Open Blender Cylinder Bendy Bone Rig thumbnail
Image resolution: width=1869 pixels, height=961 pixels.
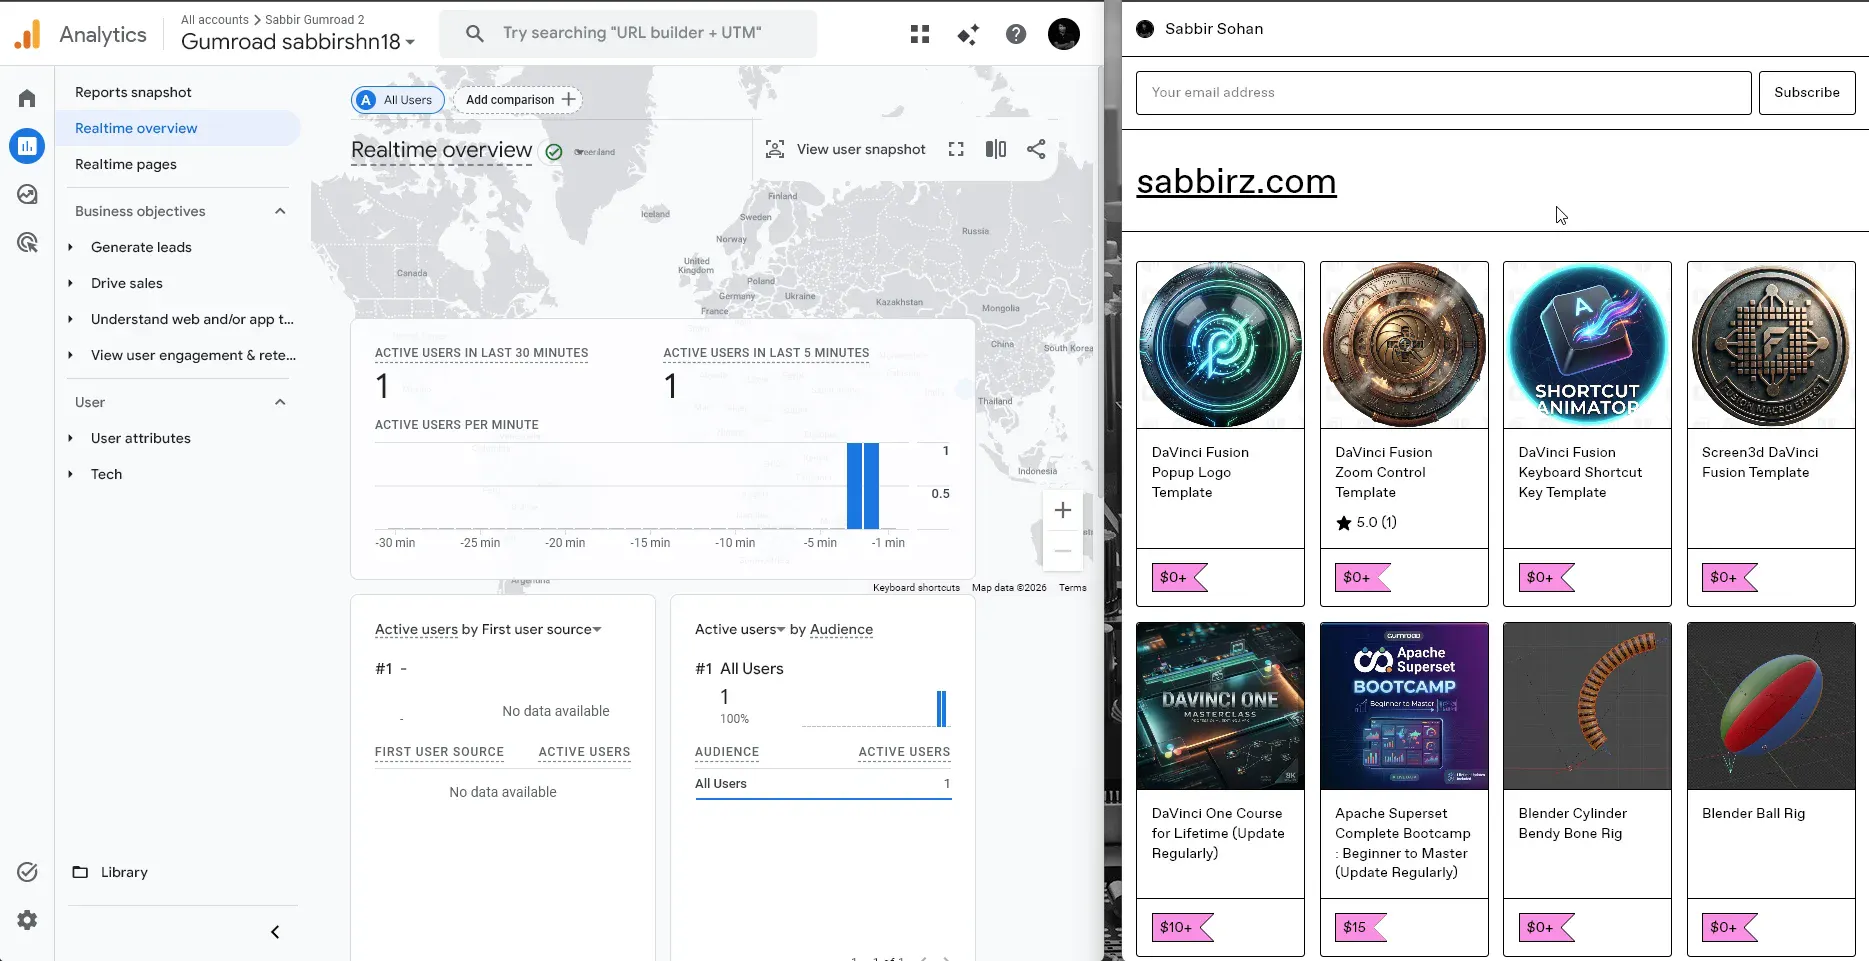point(1587,706)
